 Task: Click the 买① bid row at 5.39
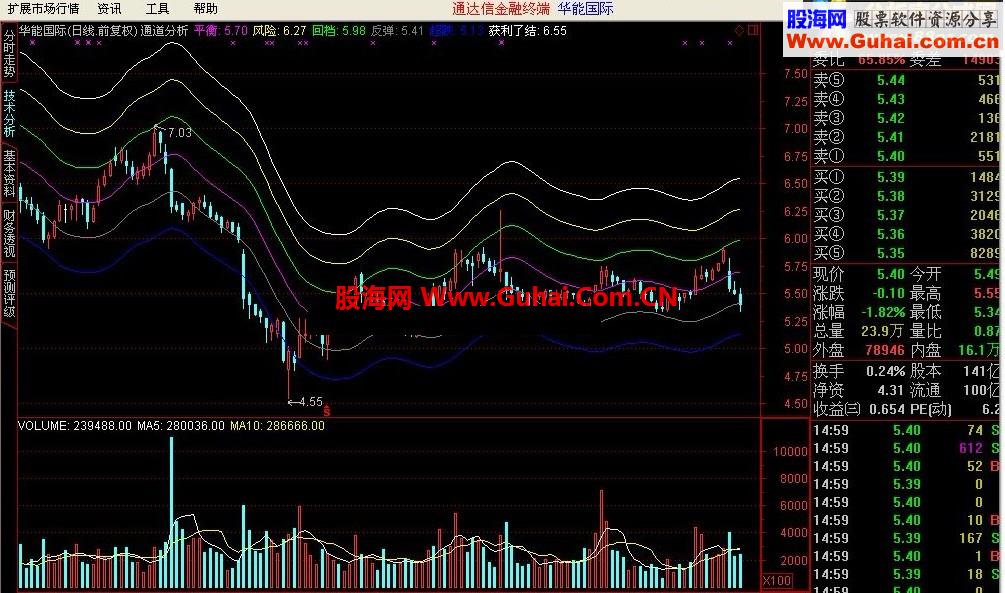click(x=906, y=177)
